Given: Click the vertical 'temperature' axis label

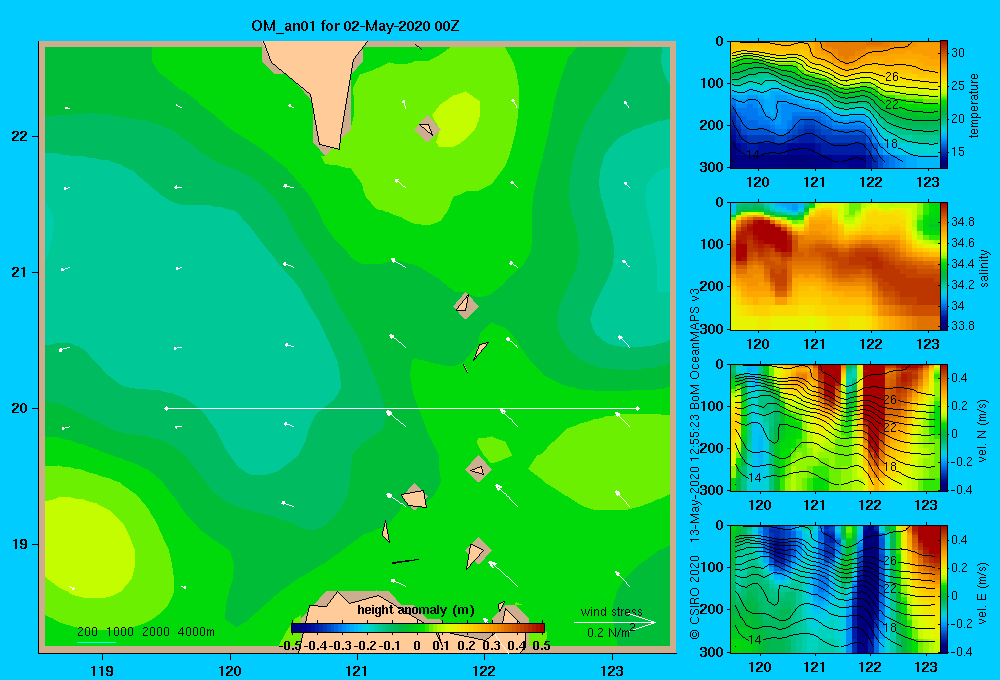Looking at the screenshot, I should [x=973, y=105].
